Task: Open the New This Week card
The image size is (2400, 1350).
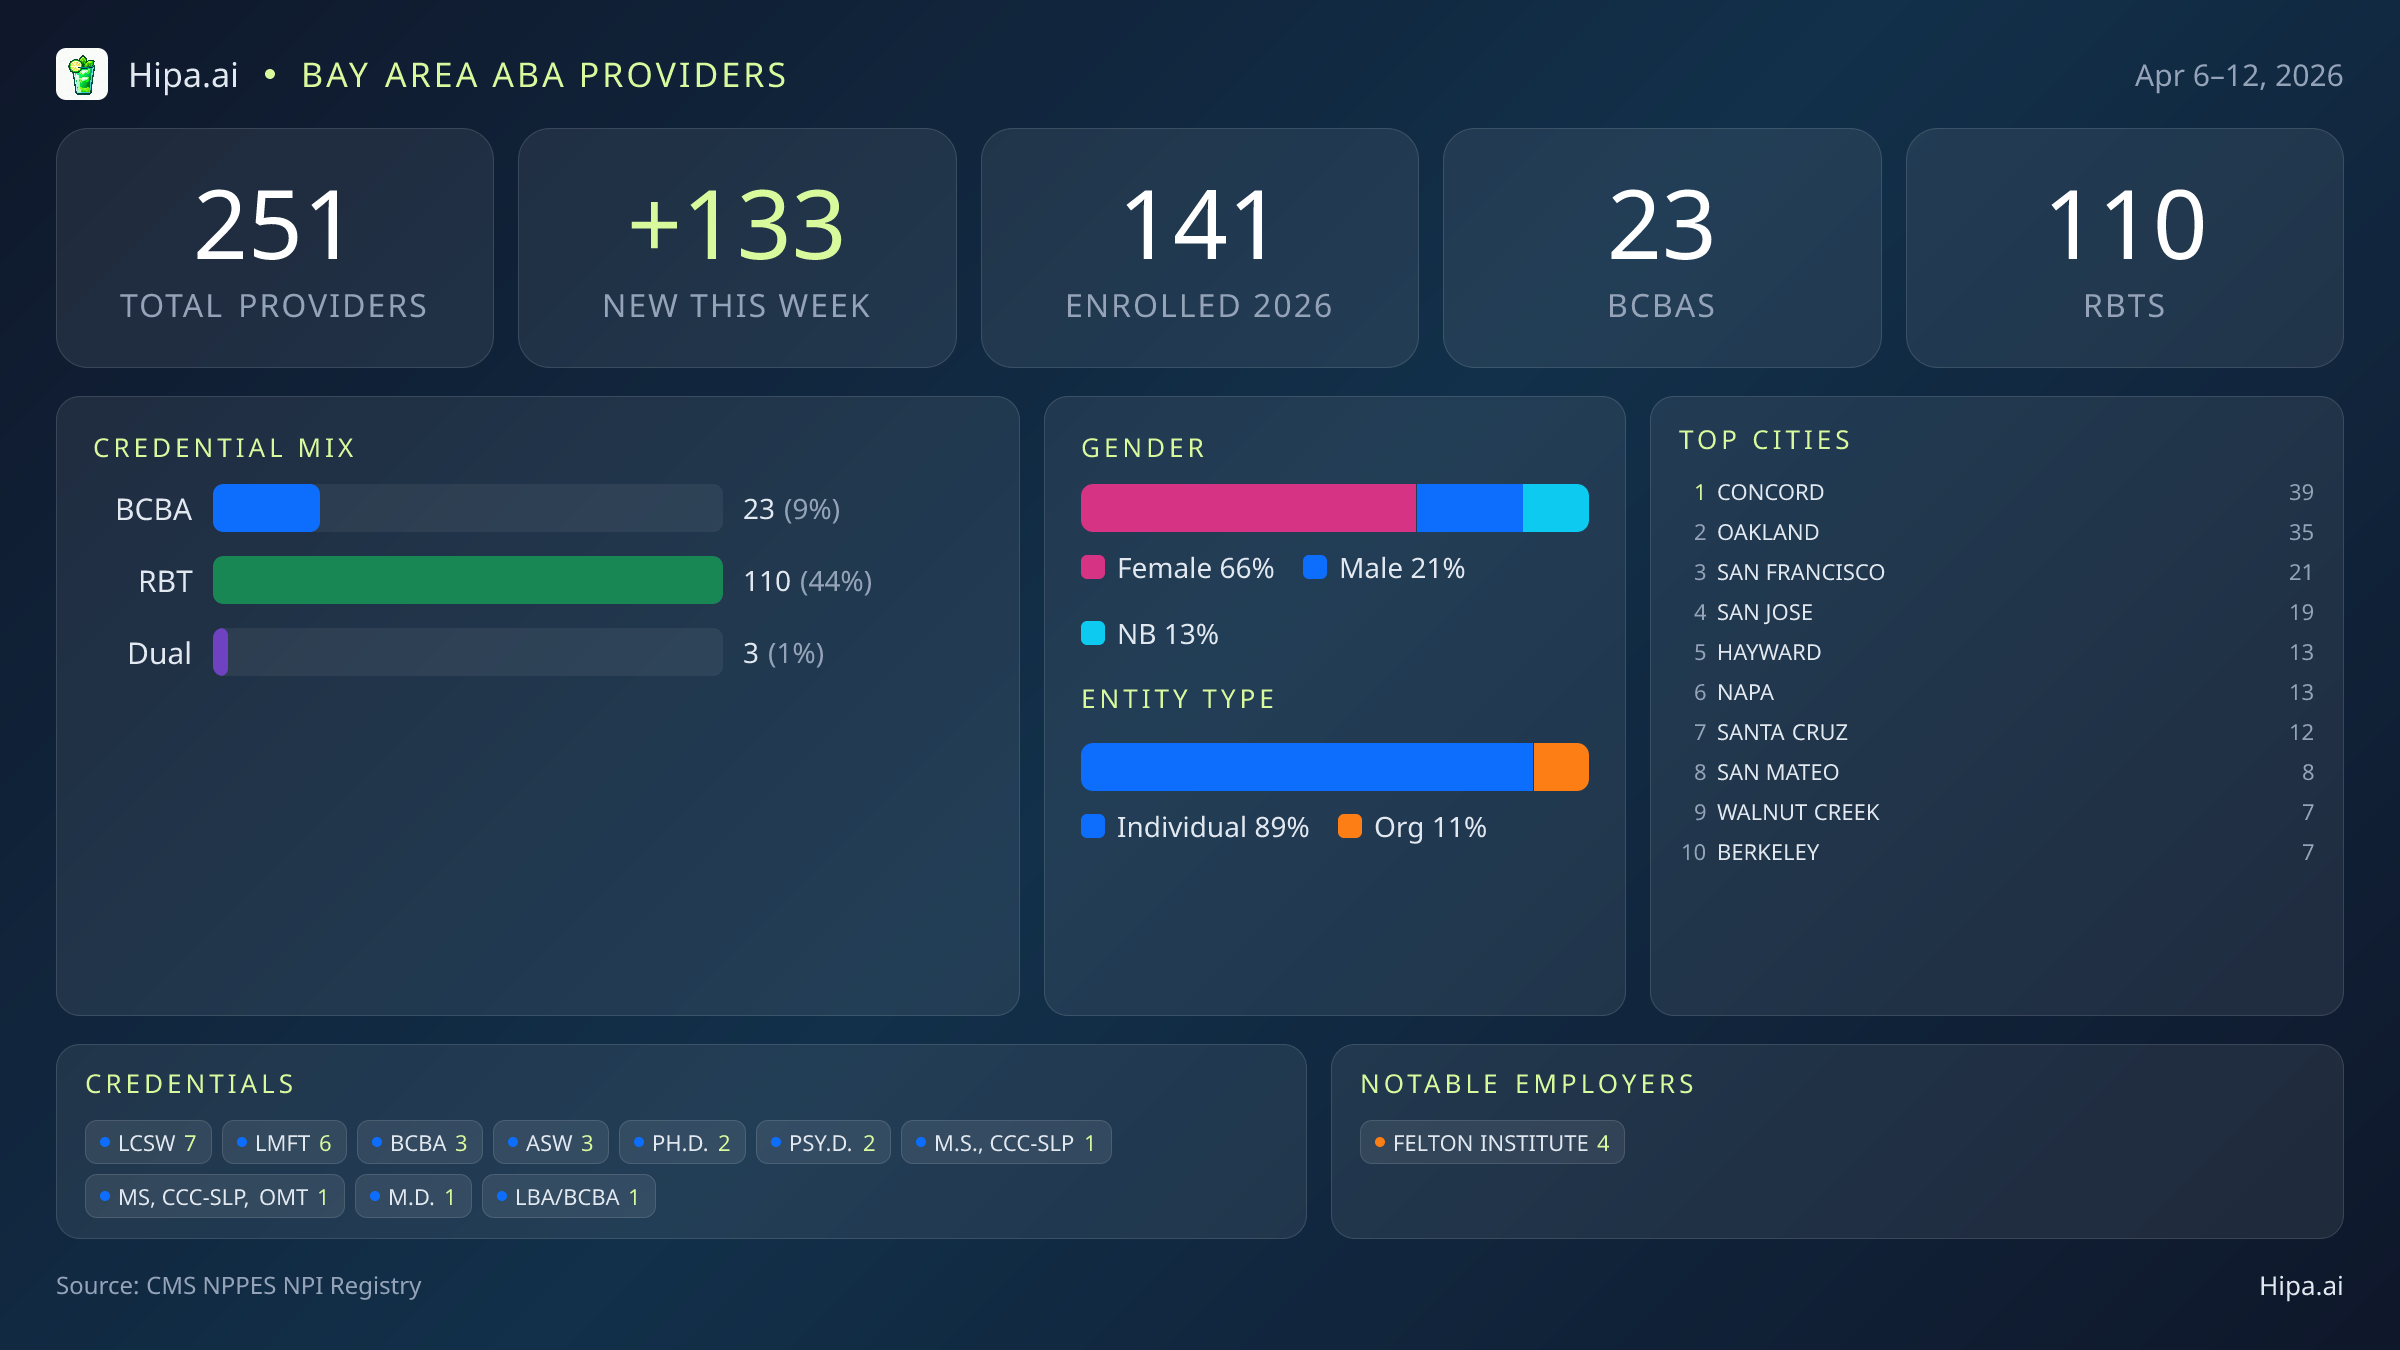Action: (x=737, y=248)
